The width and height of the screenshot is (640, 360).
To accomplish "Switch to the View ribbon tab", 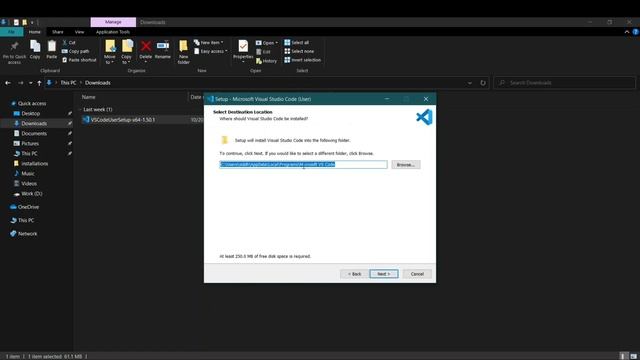I will point(79,32).
